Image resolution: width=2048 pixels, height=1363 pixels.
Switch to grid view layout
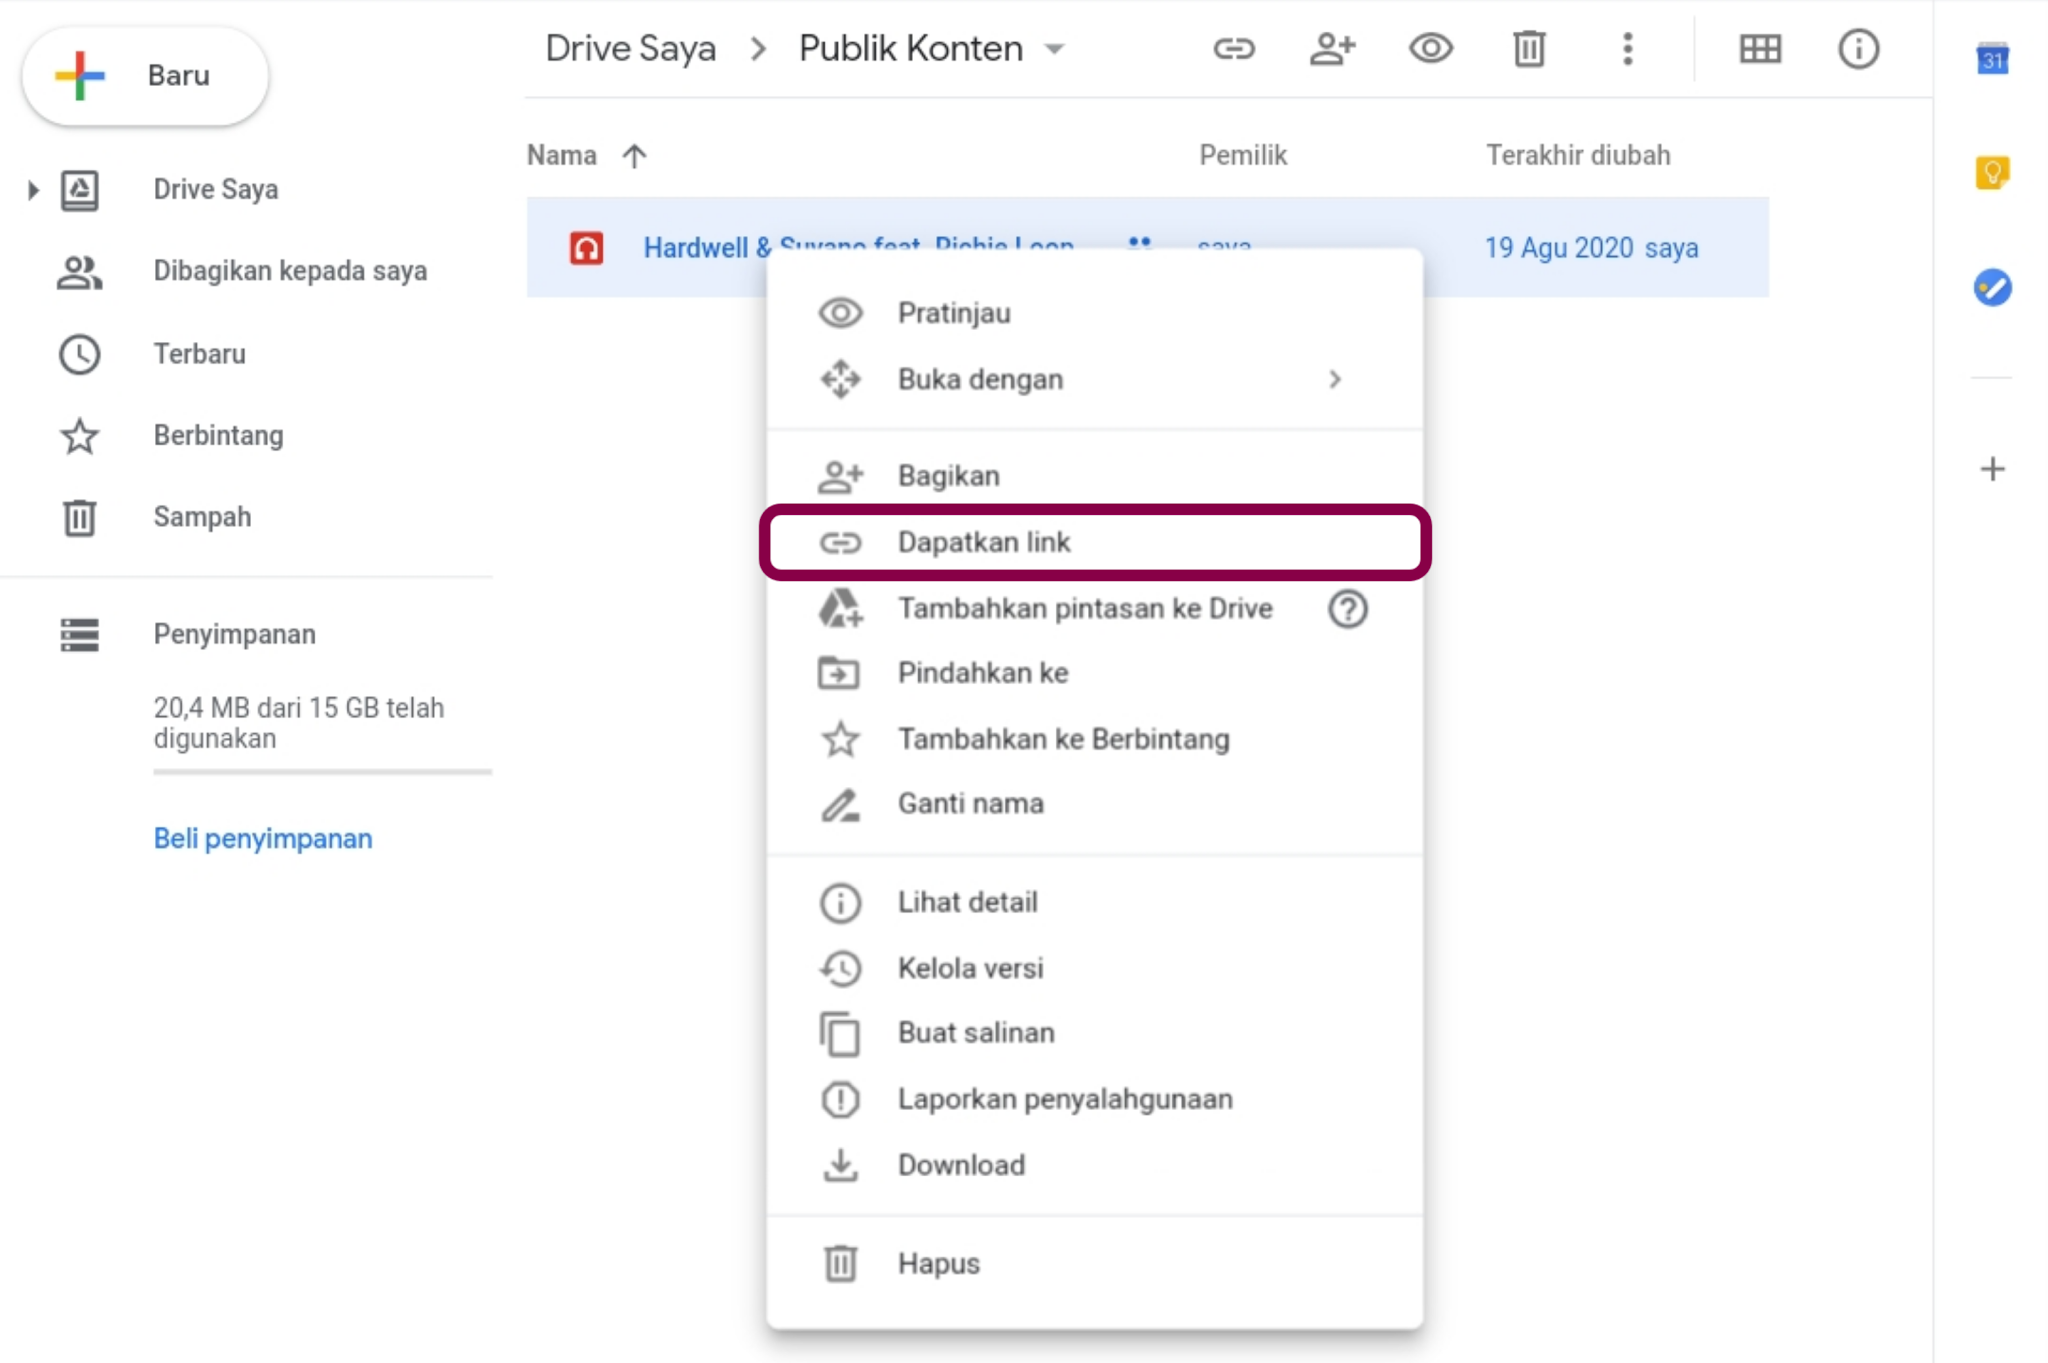pyautogui.click(x=1760, y=48)
